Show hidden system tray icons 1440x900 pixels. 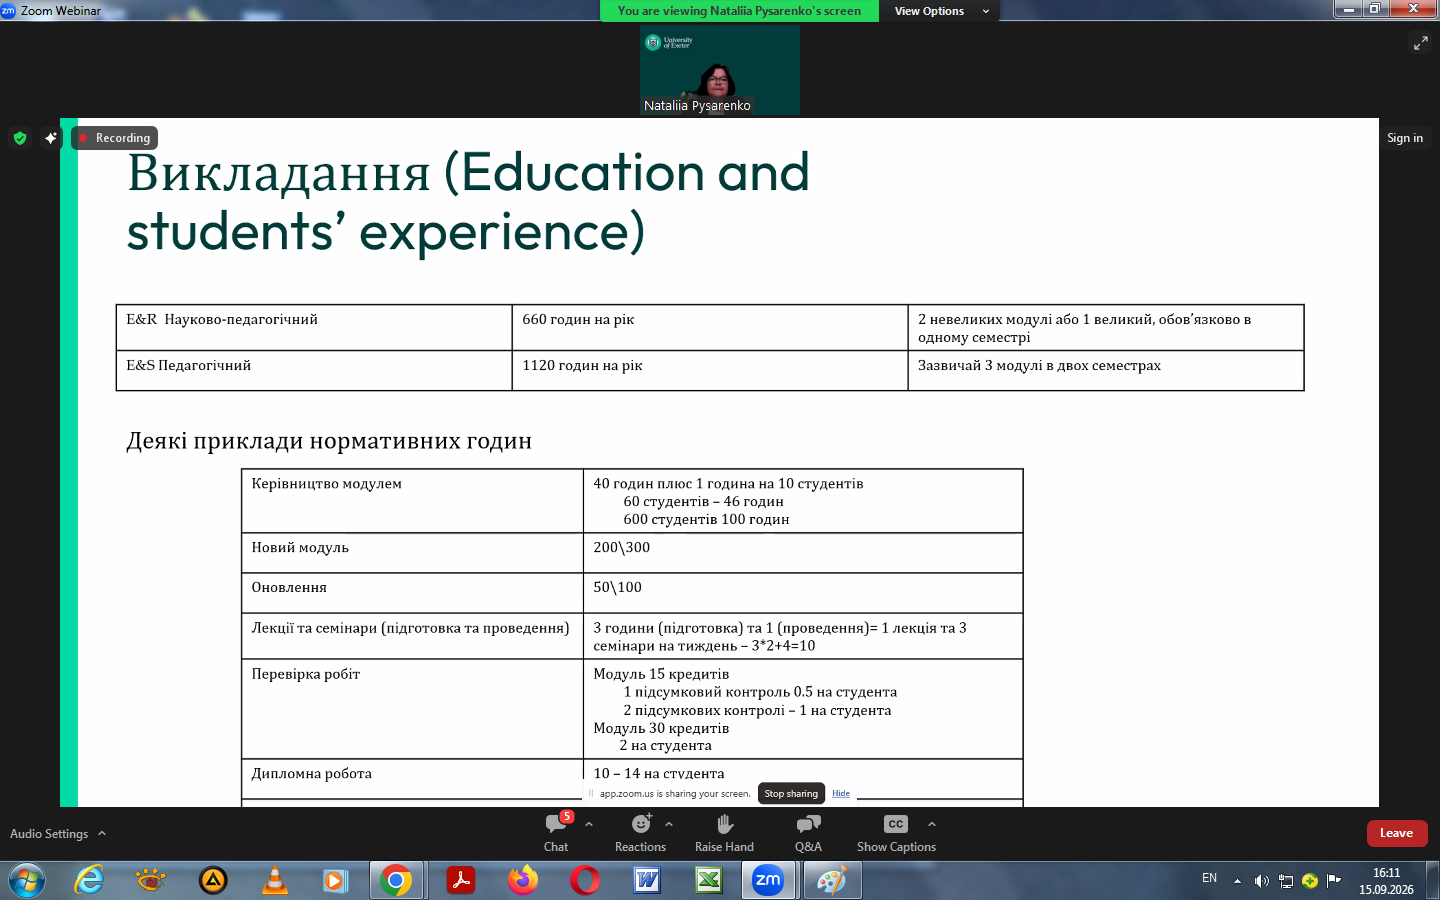coord(1237,881)
